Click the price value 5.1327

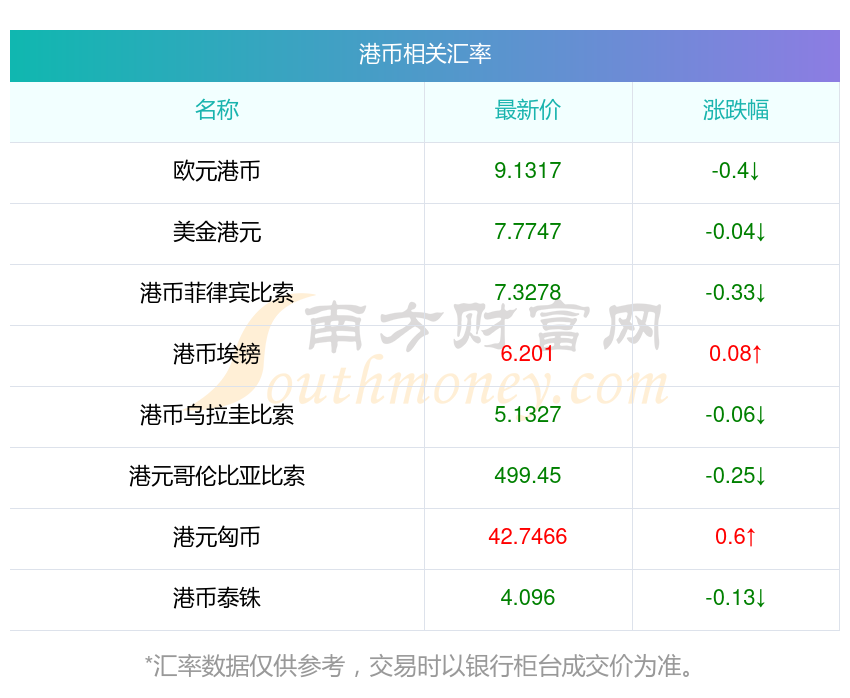point(527,415)
